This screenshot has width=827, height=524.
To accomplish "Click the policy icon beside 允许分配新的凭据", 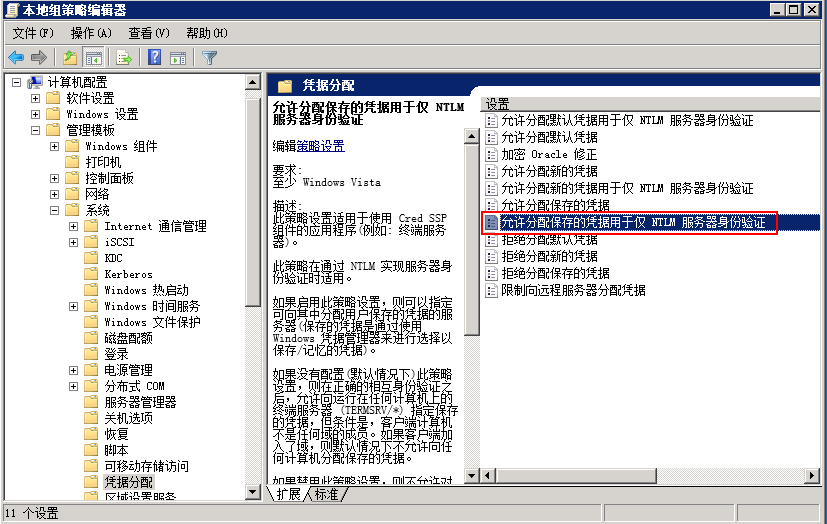I will point(492,171).
